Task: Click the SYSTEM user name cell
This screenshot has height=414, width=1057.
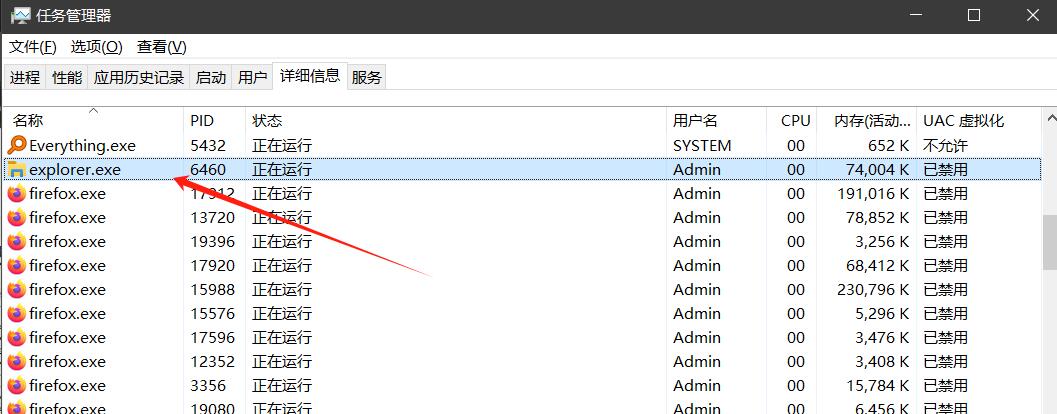Action: (x=702, y=146)
